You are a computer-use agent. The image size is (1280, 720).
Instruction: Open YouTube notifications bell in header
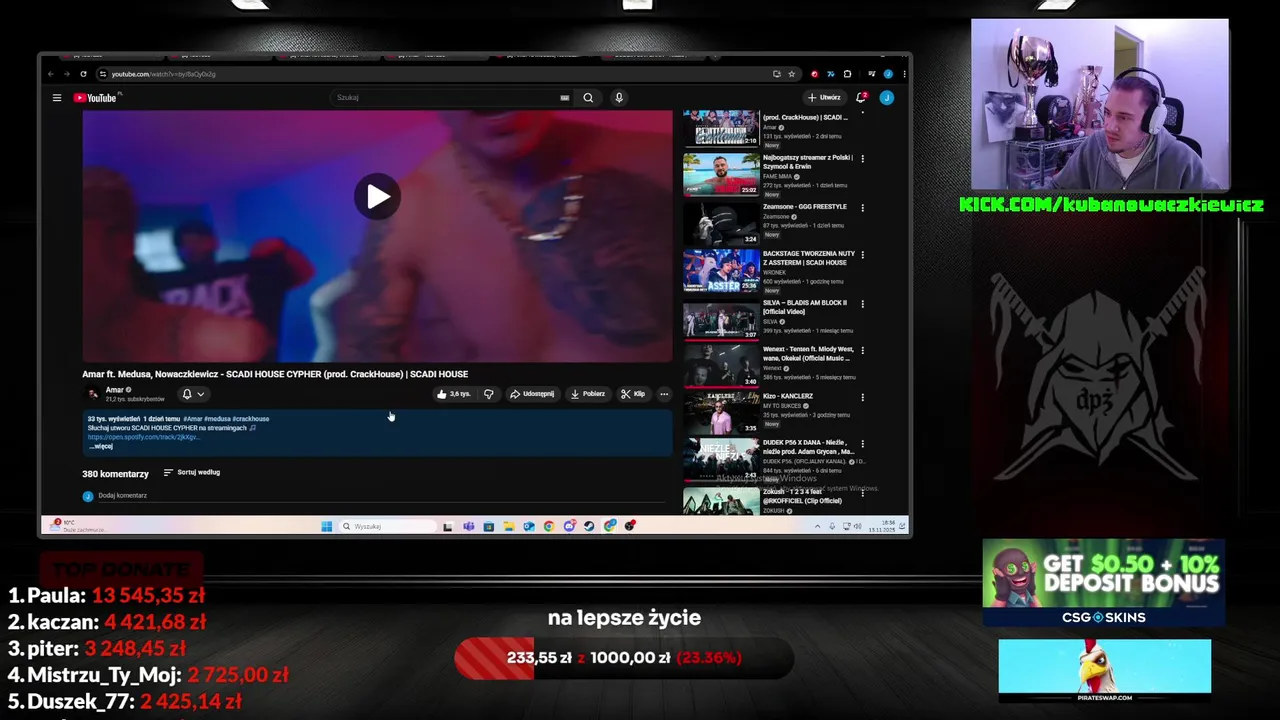click(x=860, y=98)
